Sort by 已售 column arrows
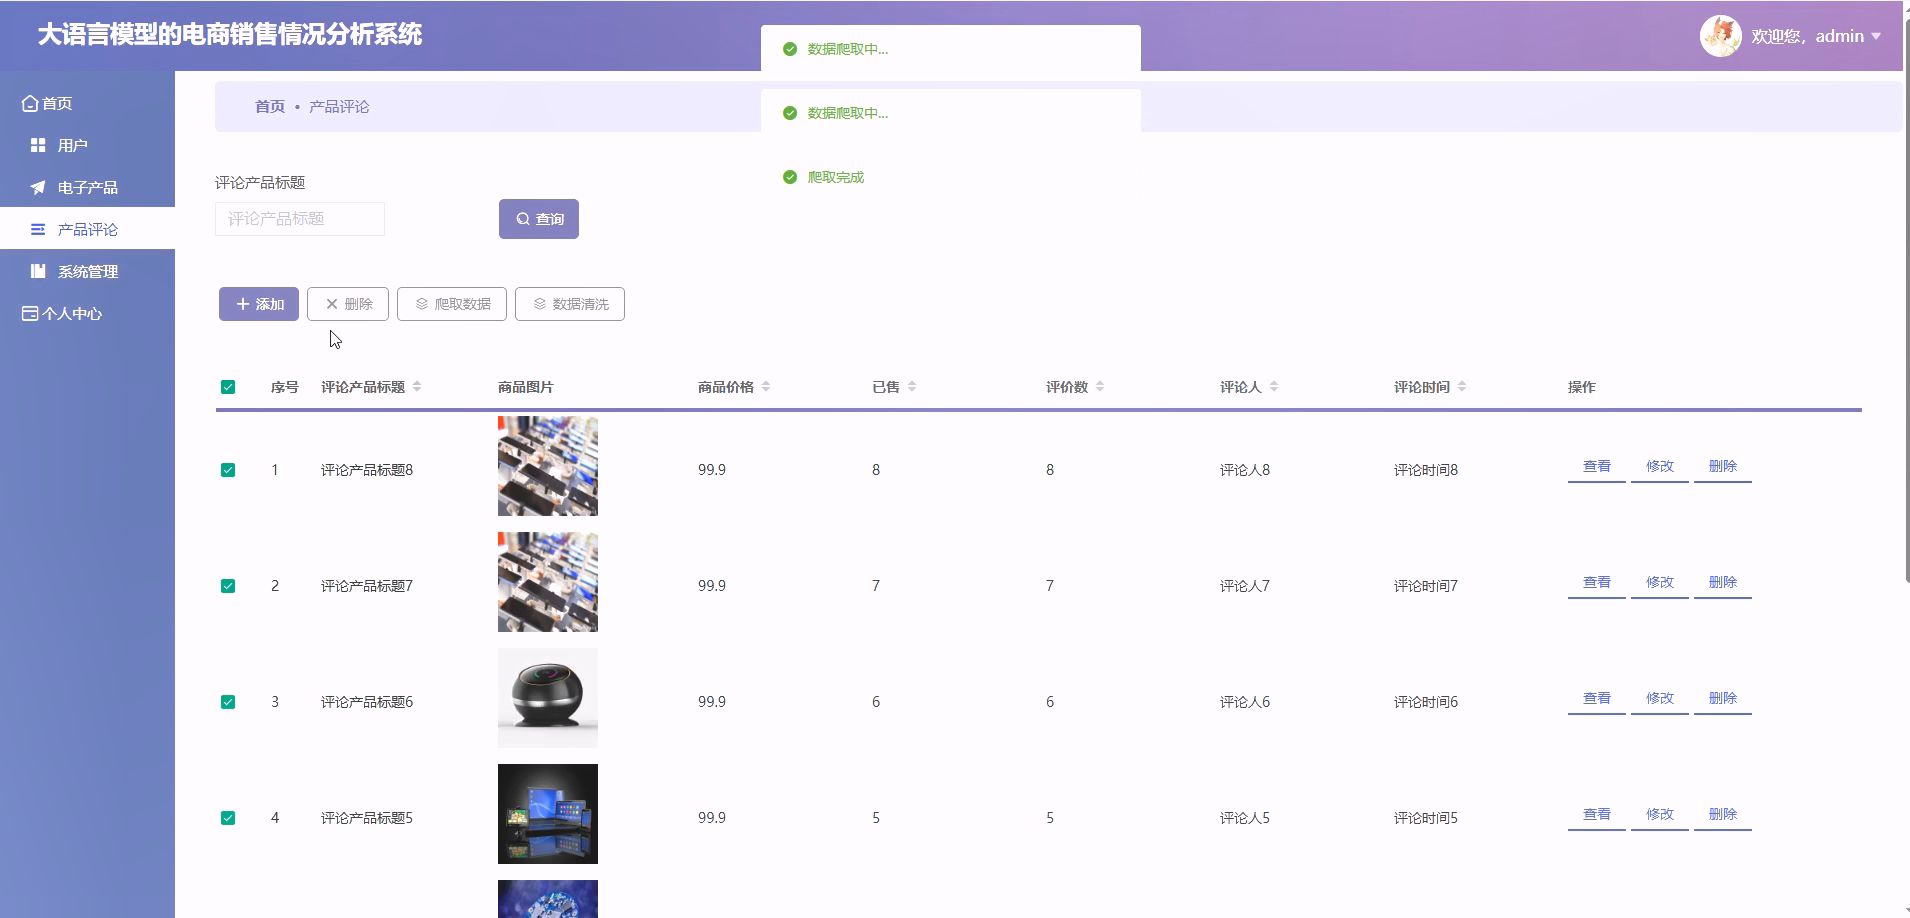Image resolution: width=1910 pixels, height=918 pixels. click(912, 387)
